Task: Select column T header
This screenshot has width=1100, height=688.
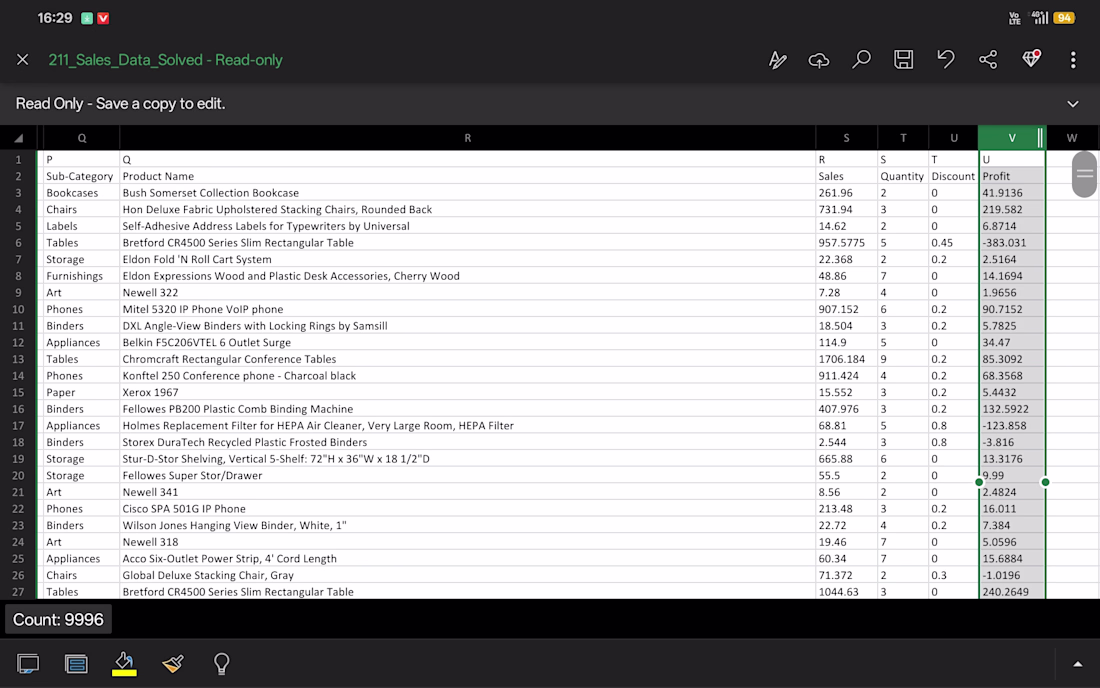Action: 904,138
